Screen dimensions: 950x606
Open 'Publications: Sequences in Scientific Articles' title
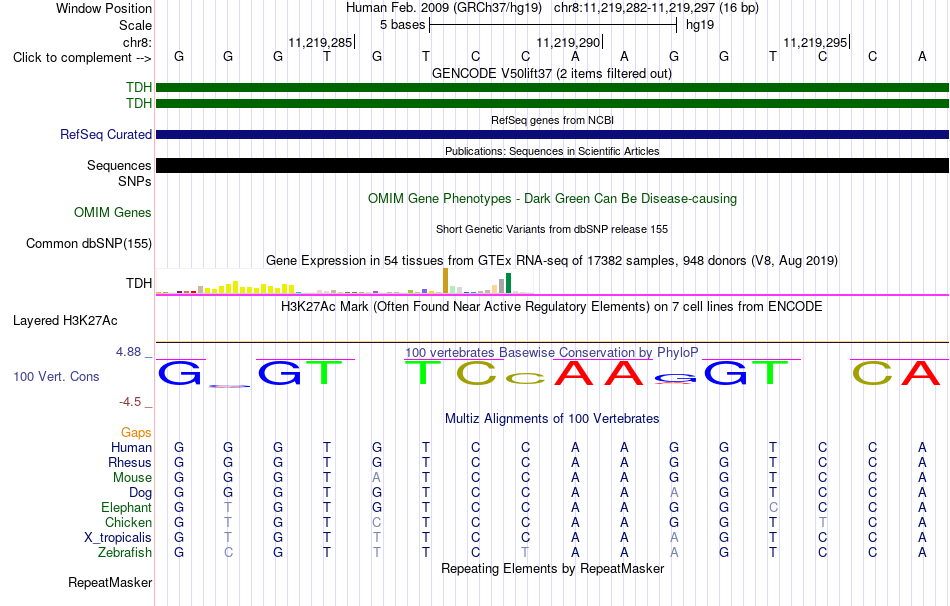pyautogui.click(x=552, y=151)
